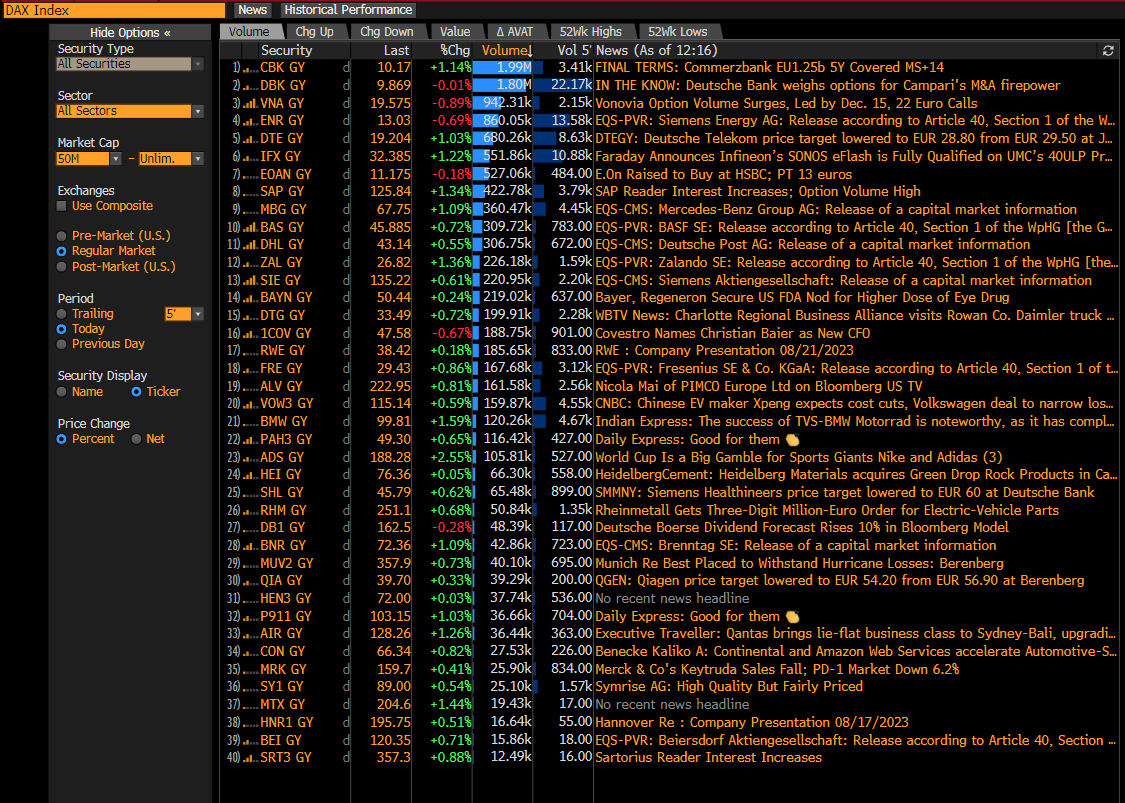Select the Previous Day period option

coord(62,344)
